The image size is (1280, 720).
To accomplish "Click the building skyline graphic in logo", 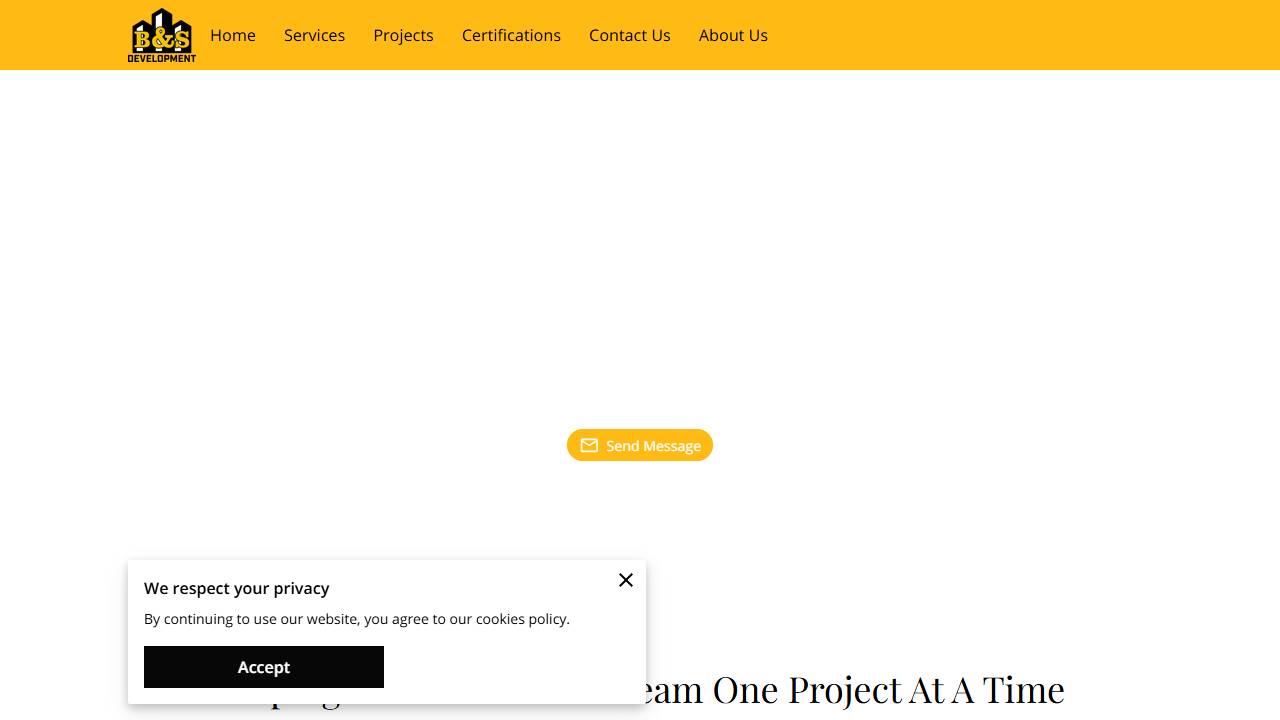I will 162,20.
